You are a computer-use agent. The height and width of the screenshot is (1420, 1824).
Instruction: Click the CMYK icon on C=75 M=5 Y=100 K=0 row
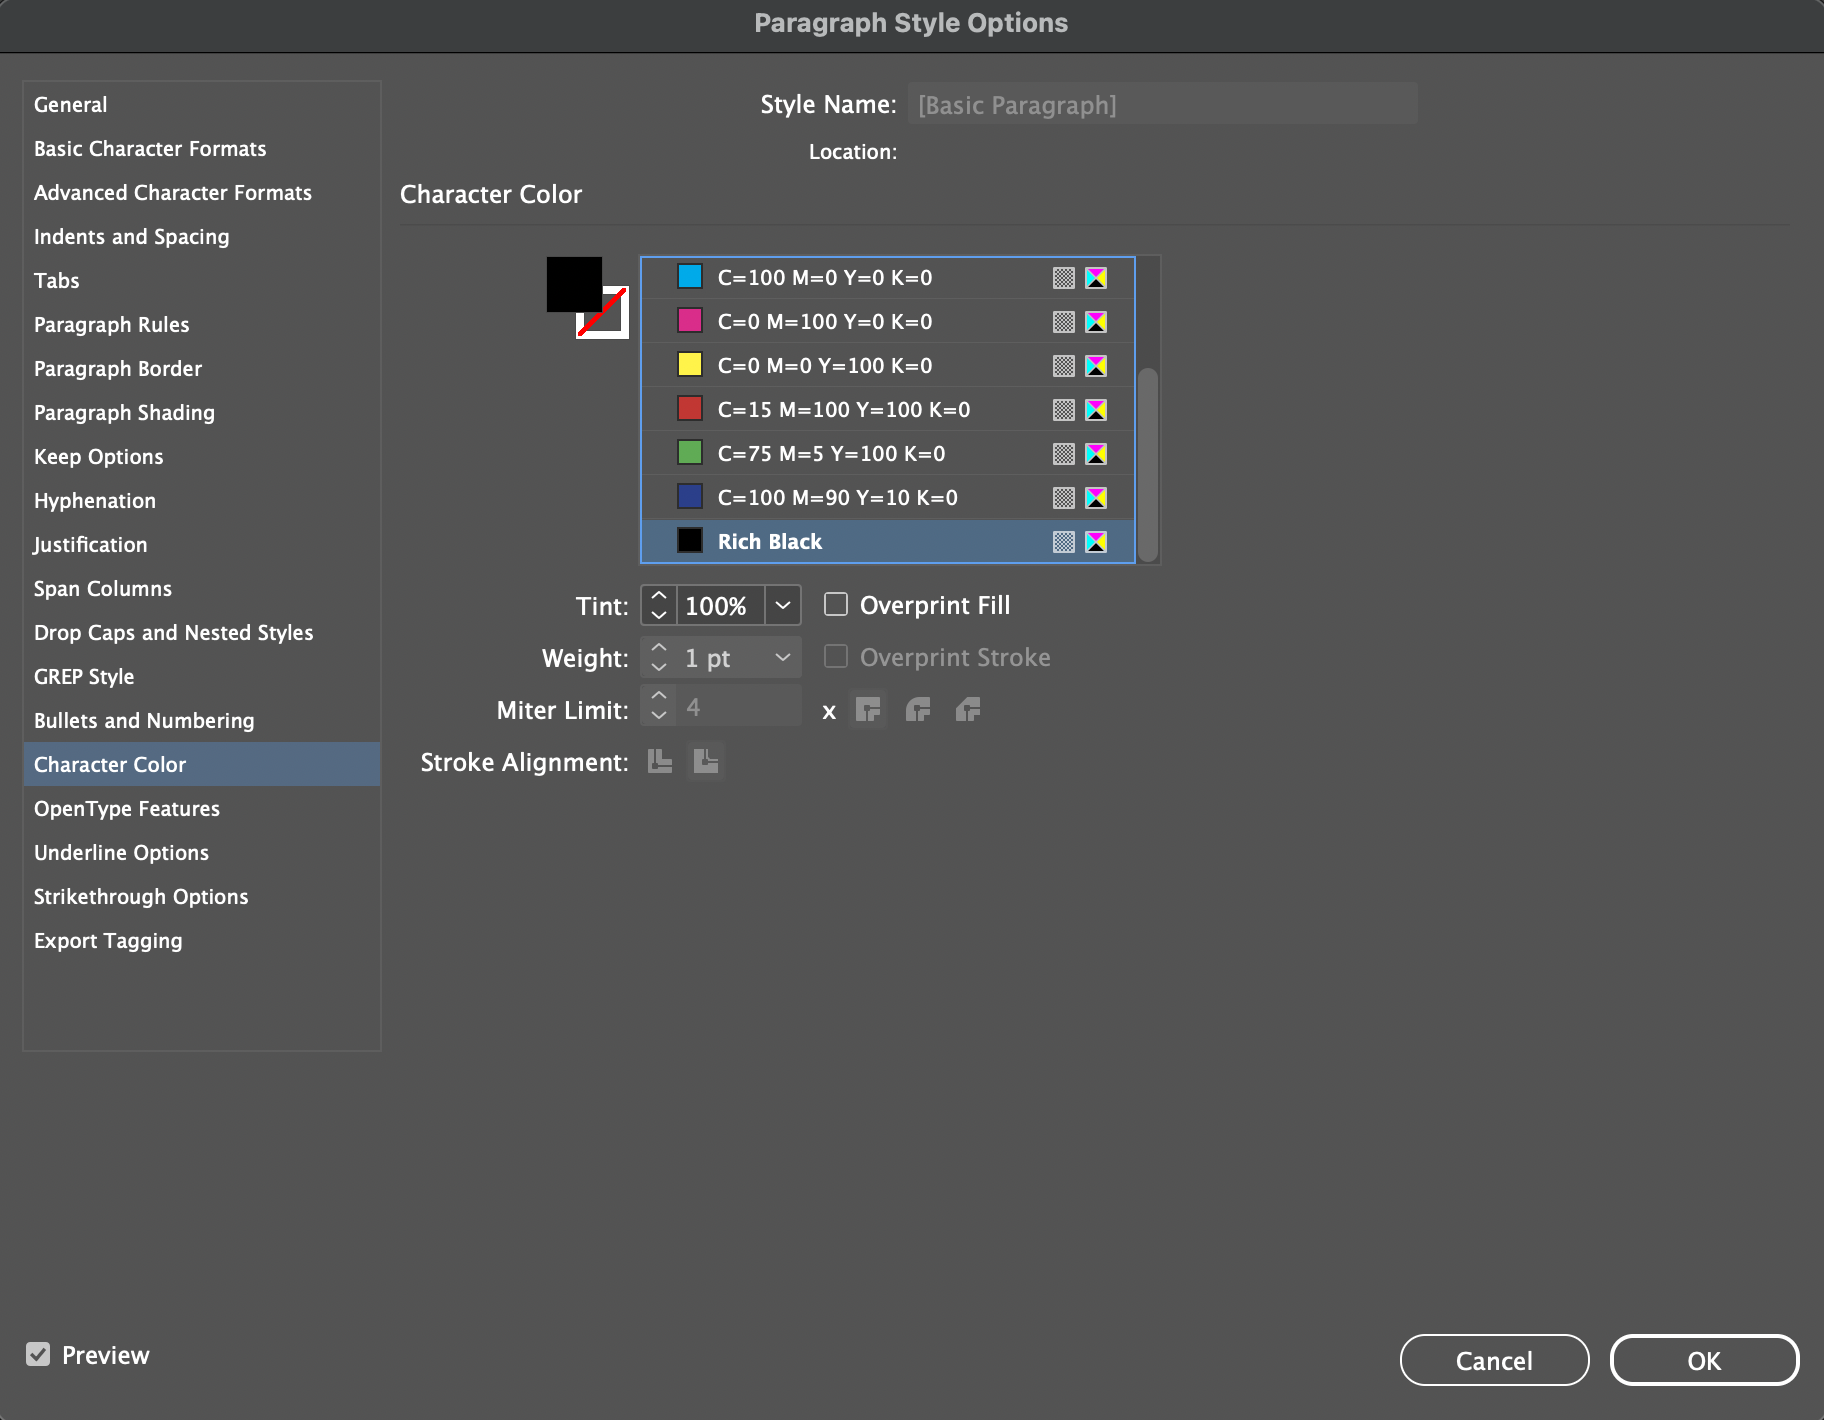[1096, 454]
